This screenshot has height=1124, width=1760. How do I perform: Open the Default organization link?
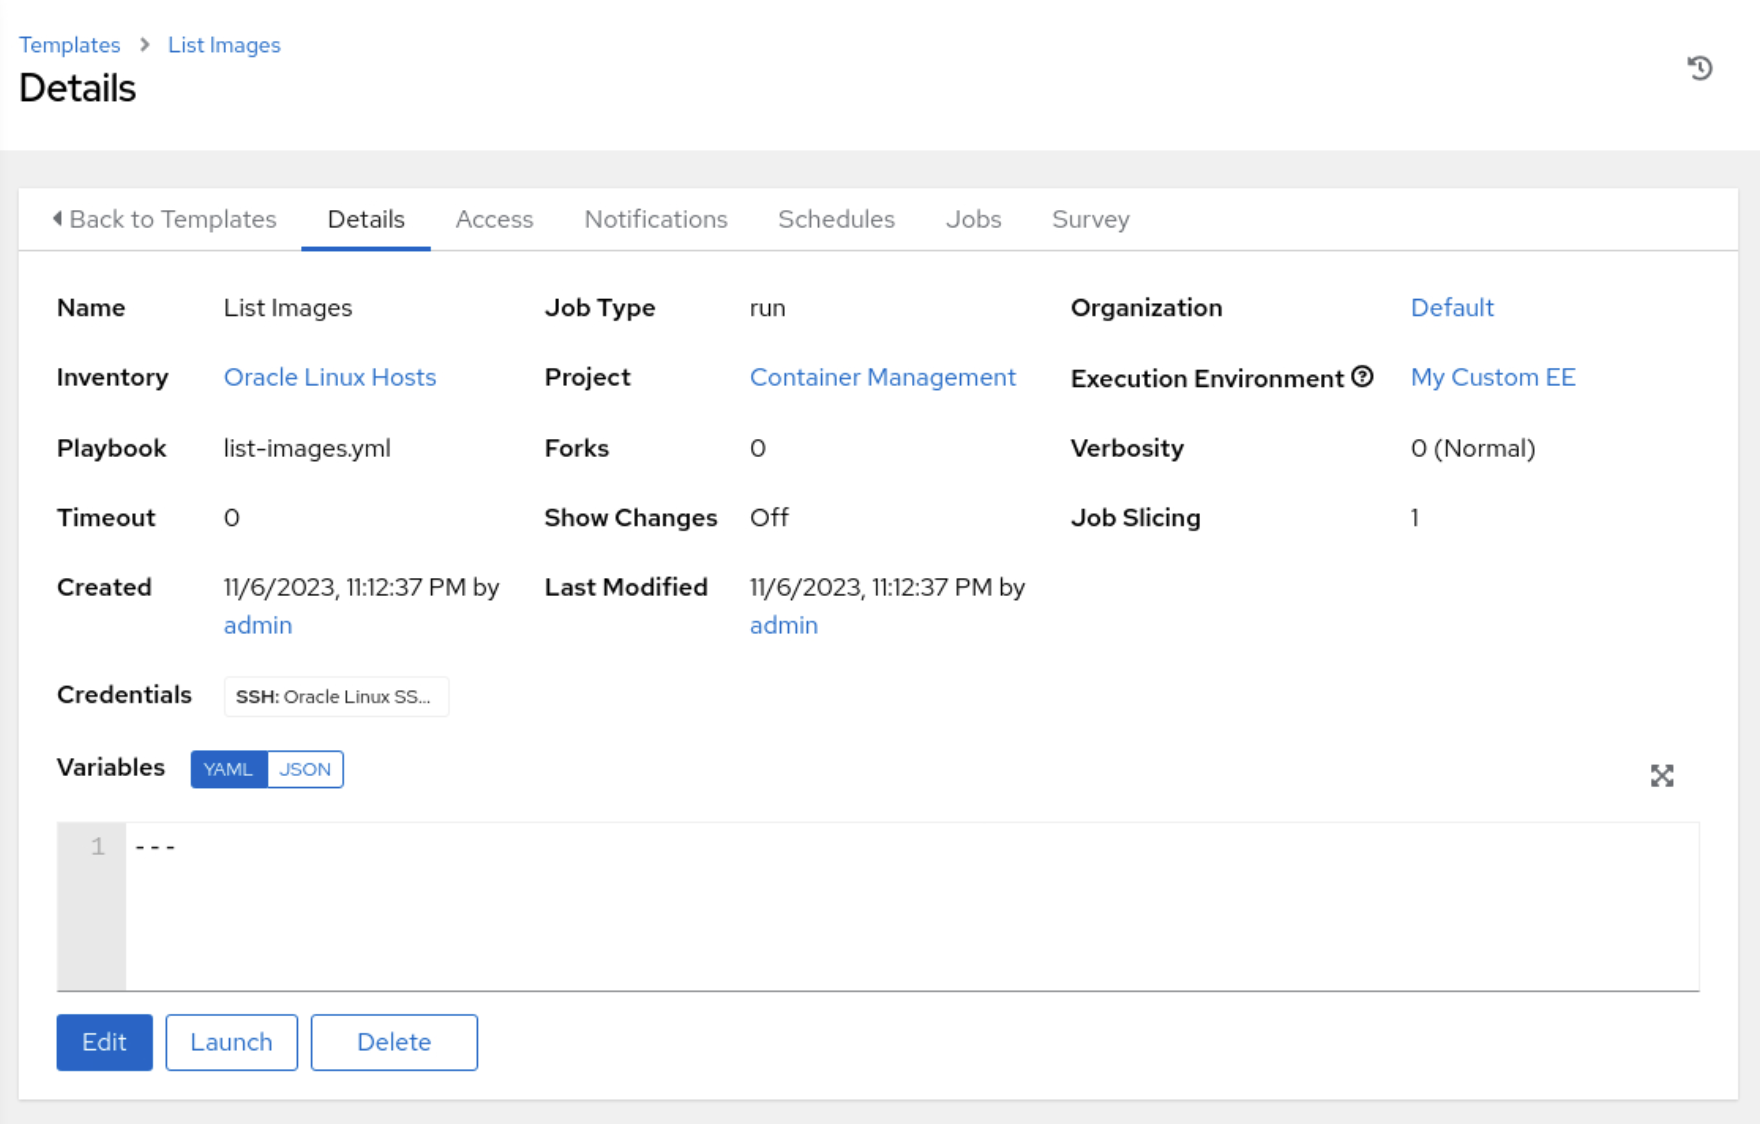1452,307
